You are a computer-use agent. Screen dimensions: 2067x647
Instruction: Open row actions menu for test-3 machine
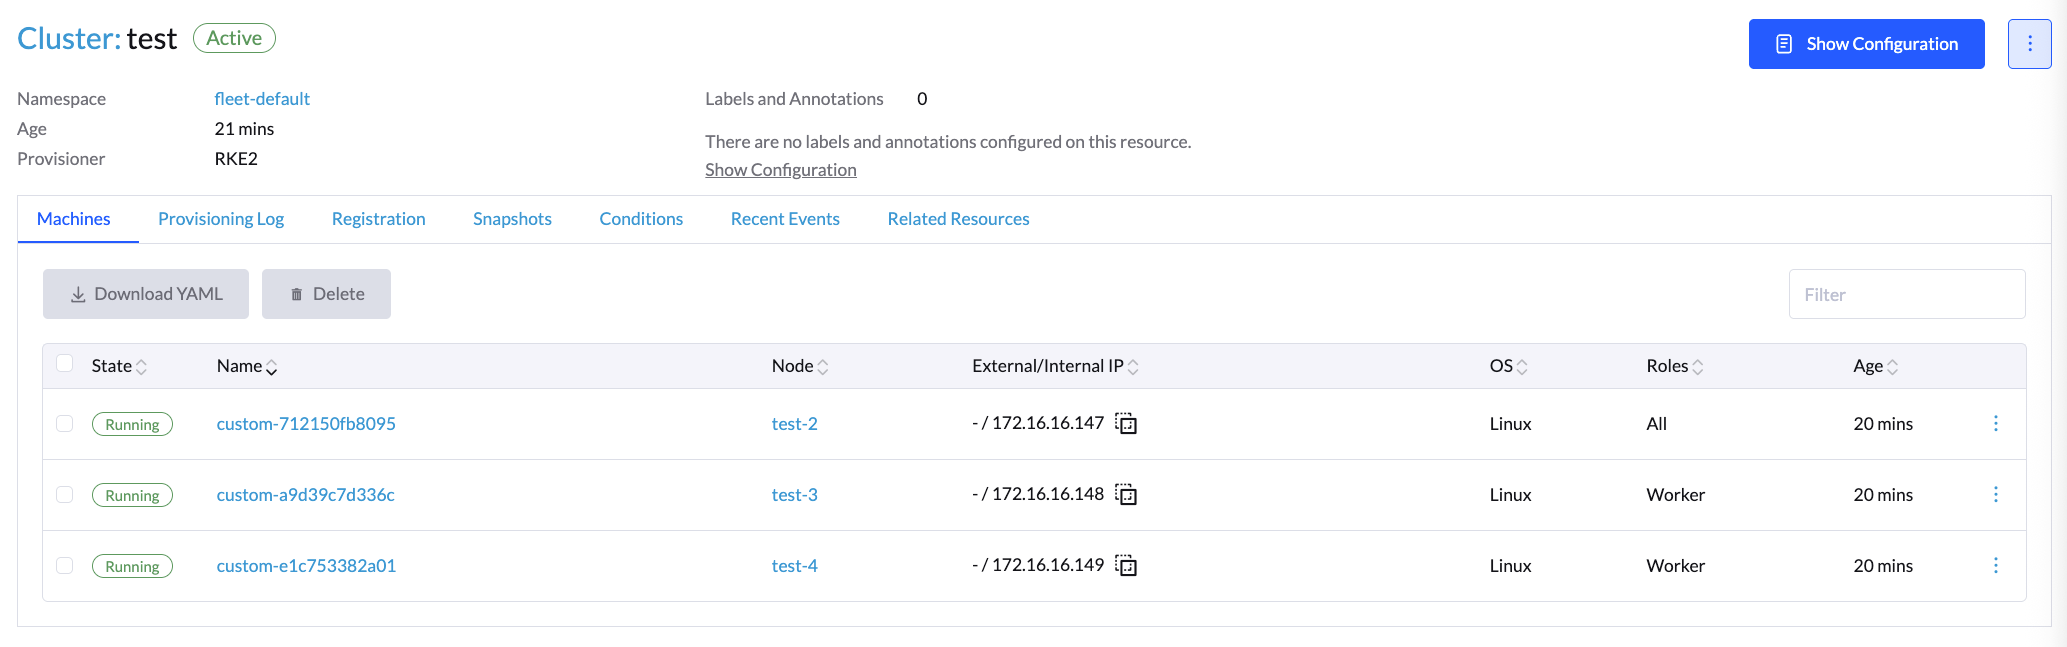pyautogui.click(x=1995, y=495)
